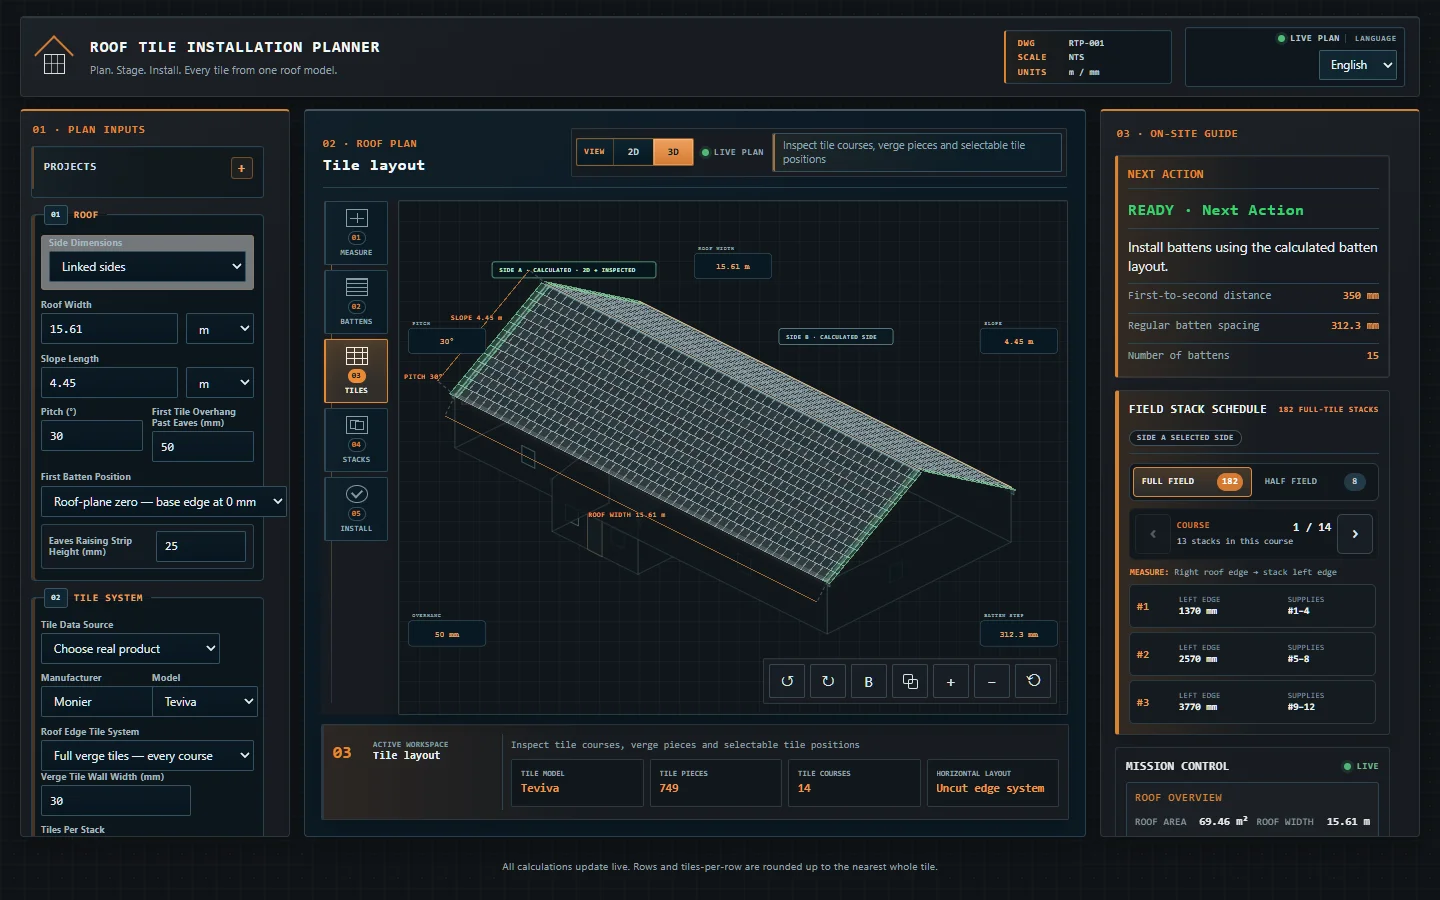The image size is (1440, 900).
Task: Select the Tiles step in sidebar
Action: coord(356,371)
